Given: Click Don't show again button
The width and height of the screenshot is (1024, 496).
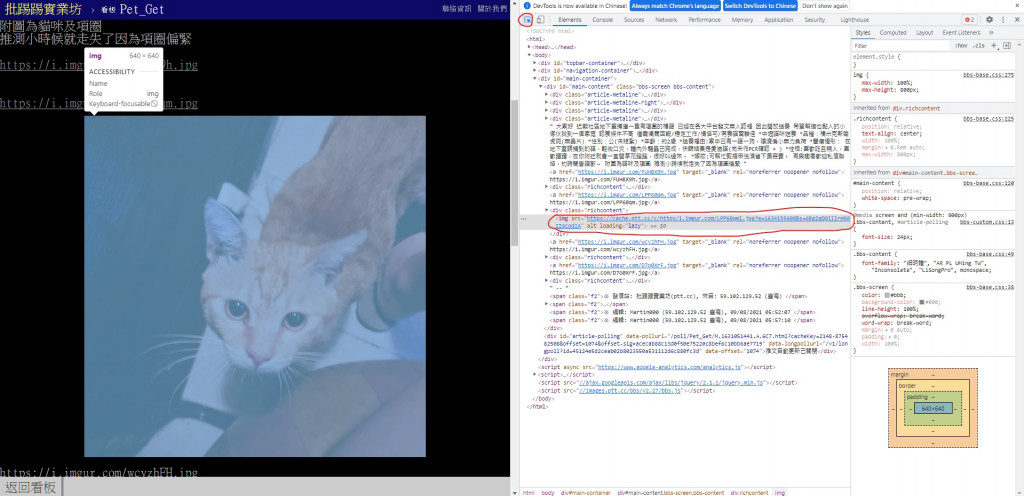Looking at the screenshot, I should tap(825, 5).
